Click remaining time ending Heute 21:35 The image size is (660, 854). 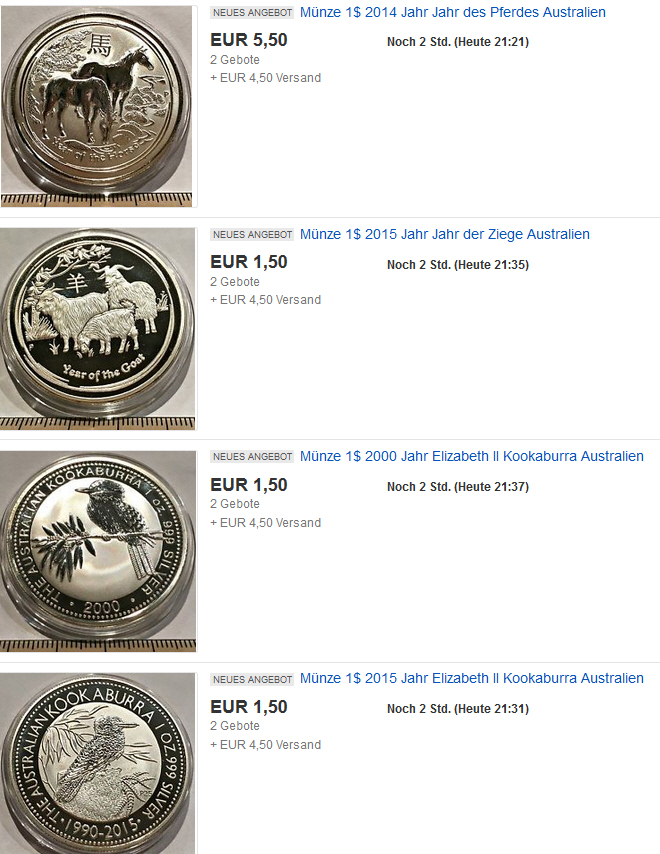pos(457,265)
